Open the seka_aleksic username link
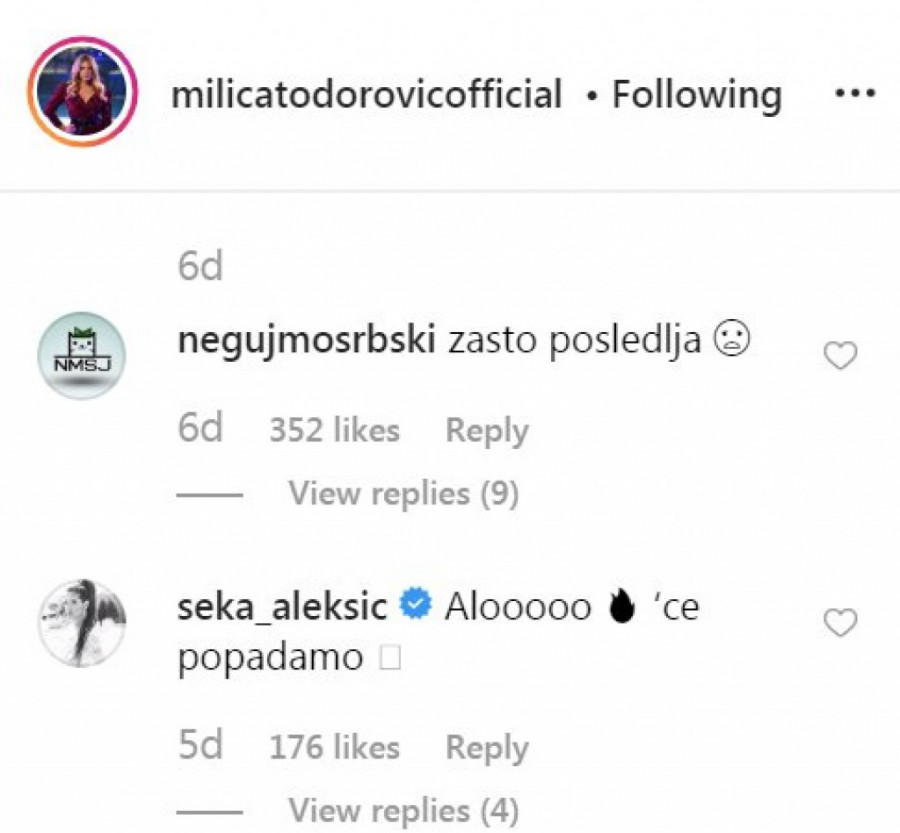The image size is (900, 833). (x=282, y=606)
